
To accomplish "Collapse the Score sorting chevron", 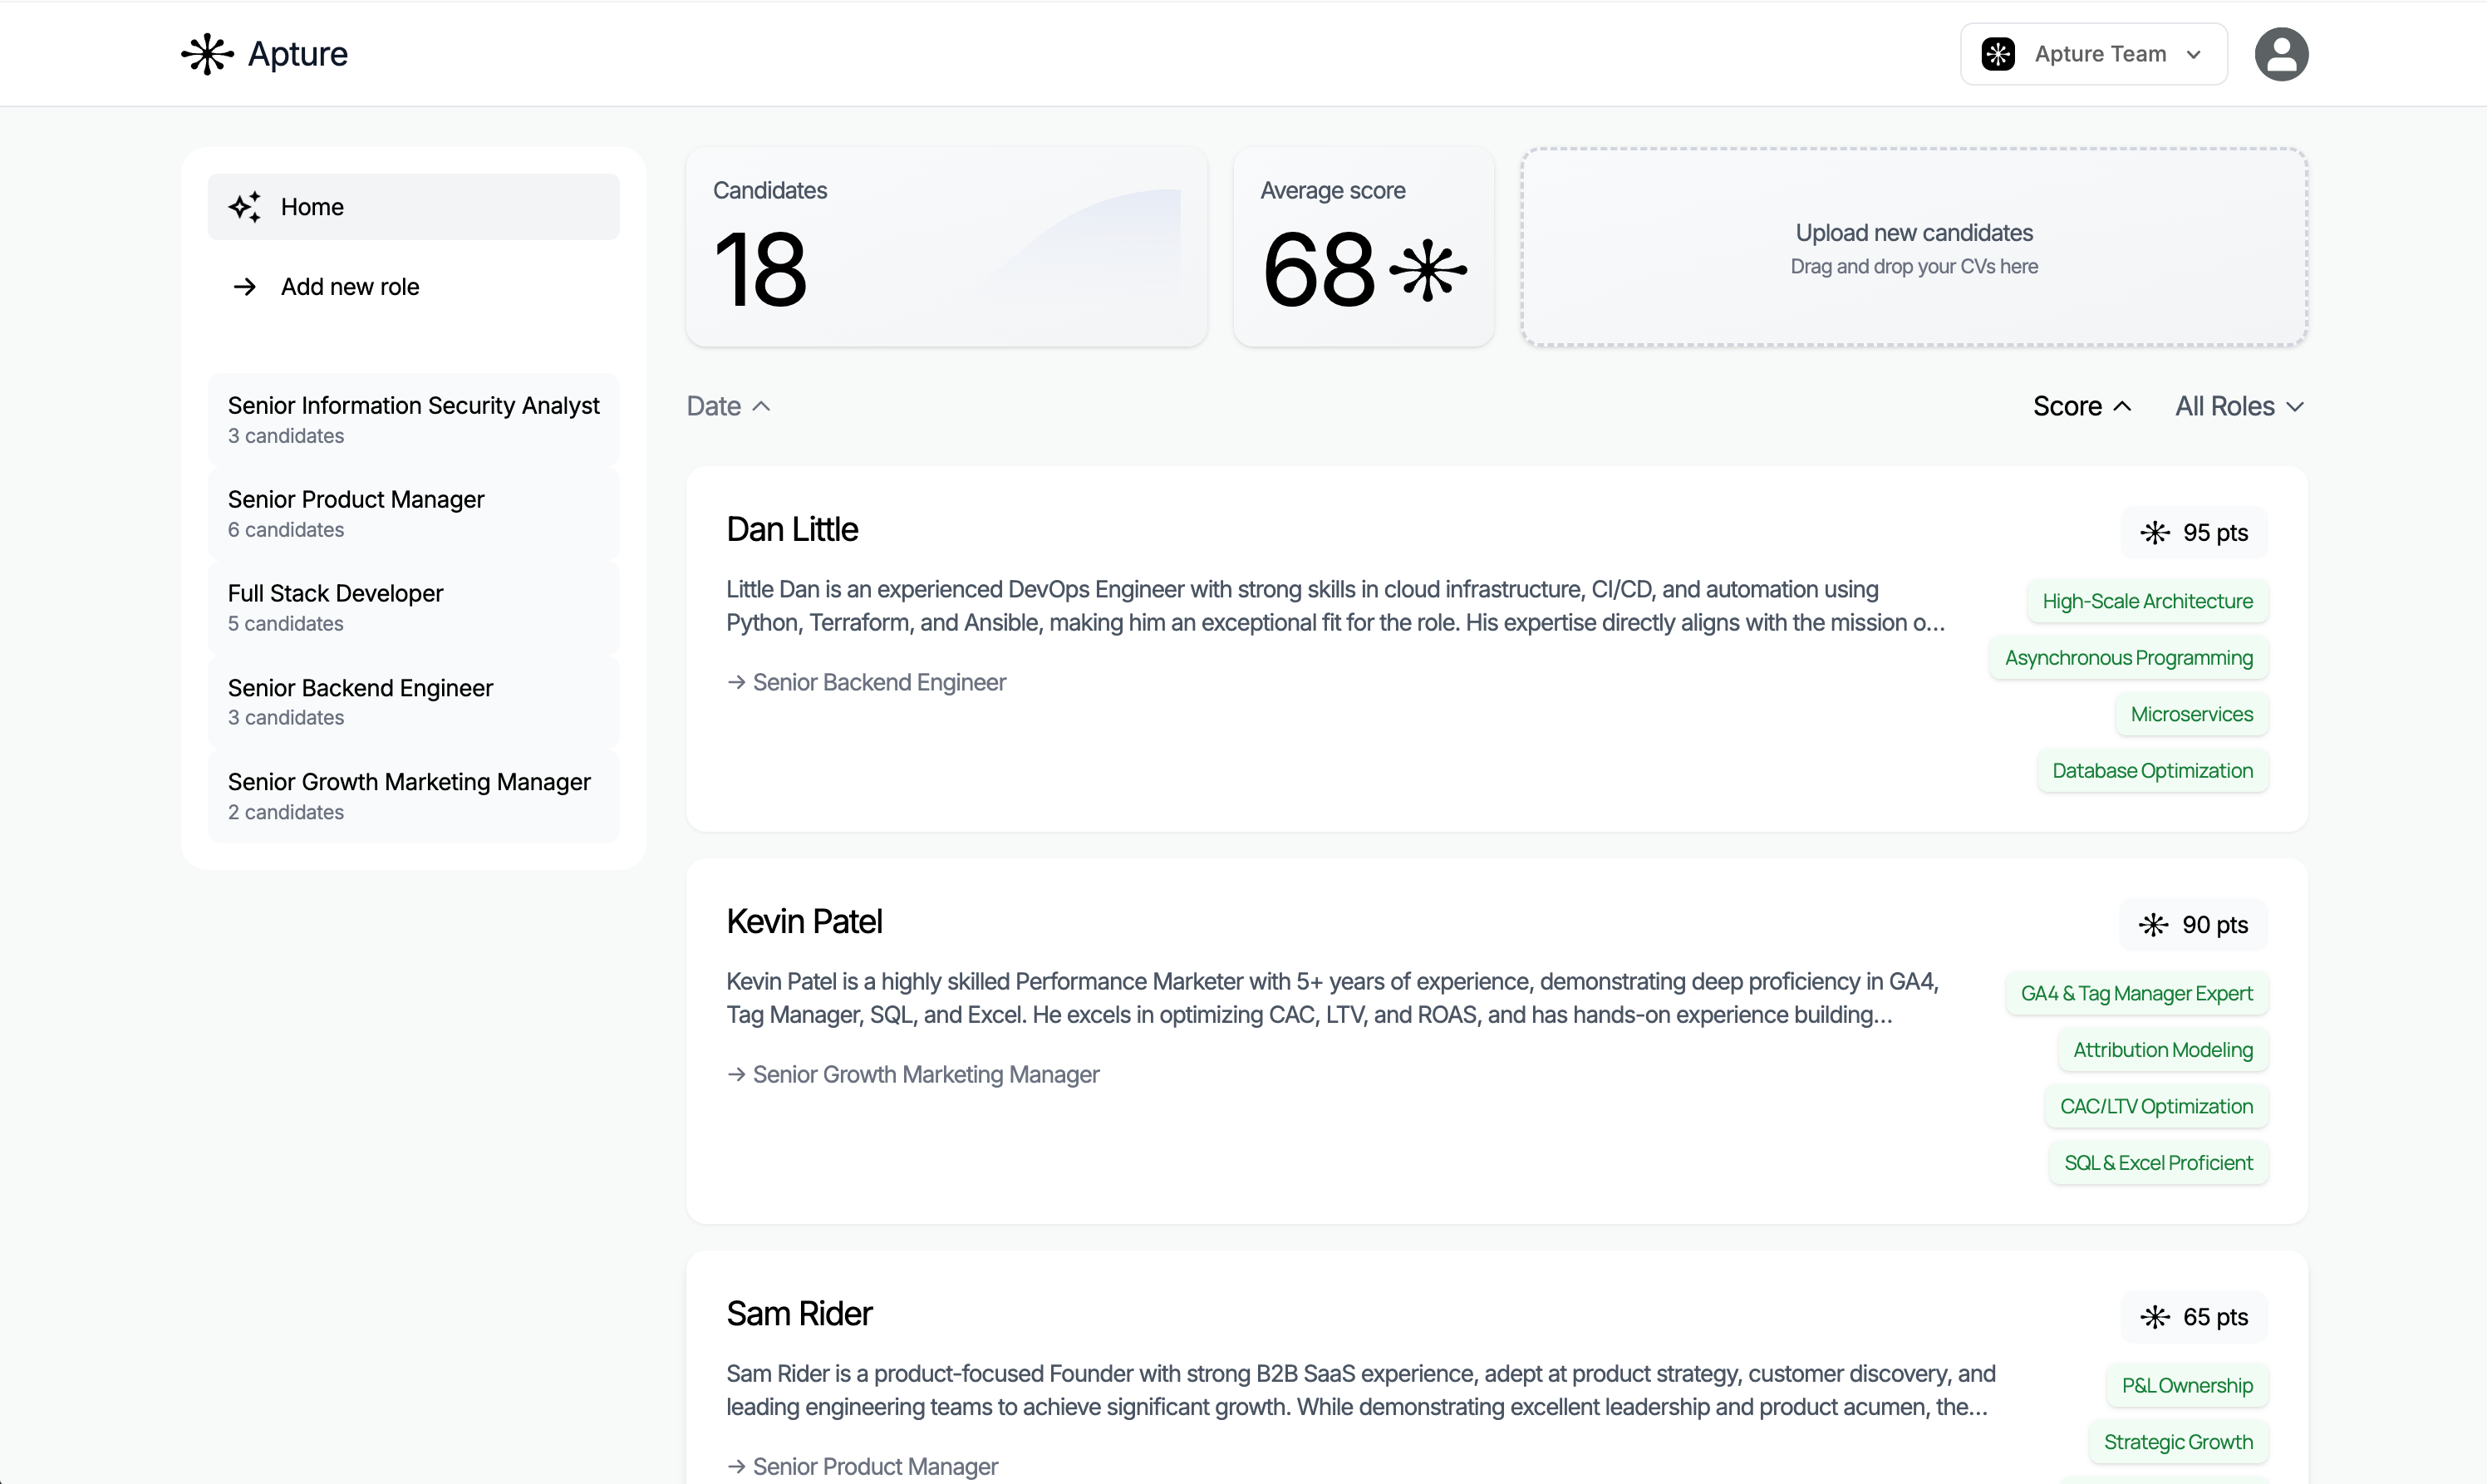I will 2123,405.
